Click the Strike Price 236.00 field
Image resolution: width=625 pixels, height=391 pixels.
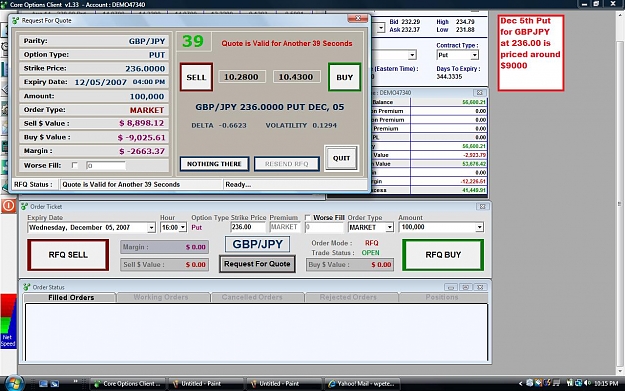pyautogui.click(x=248, y=227)
